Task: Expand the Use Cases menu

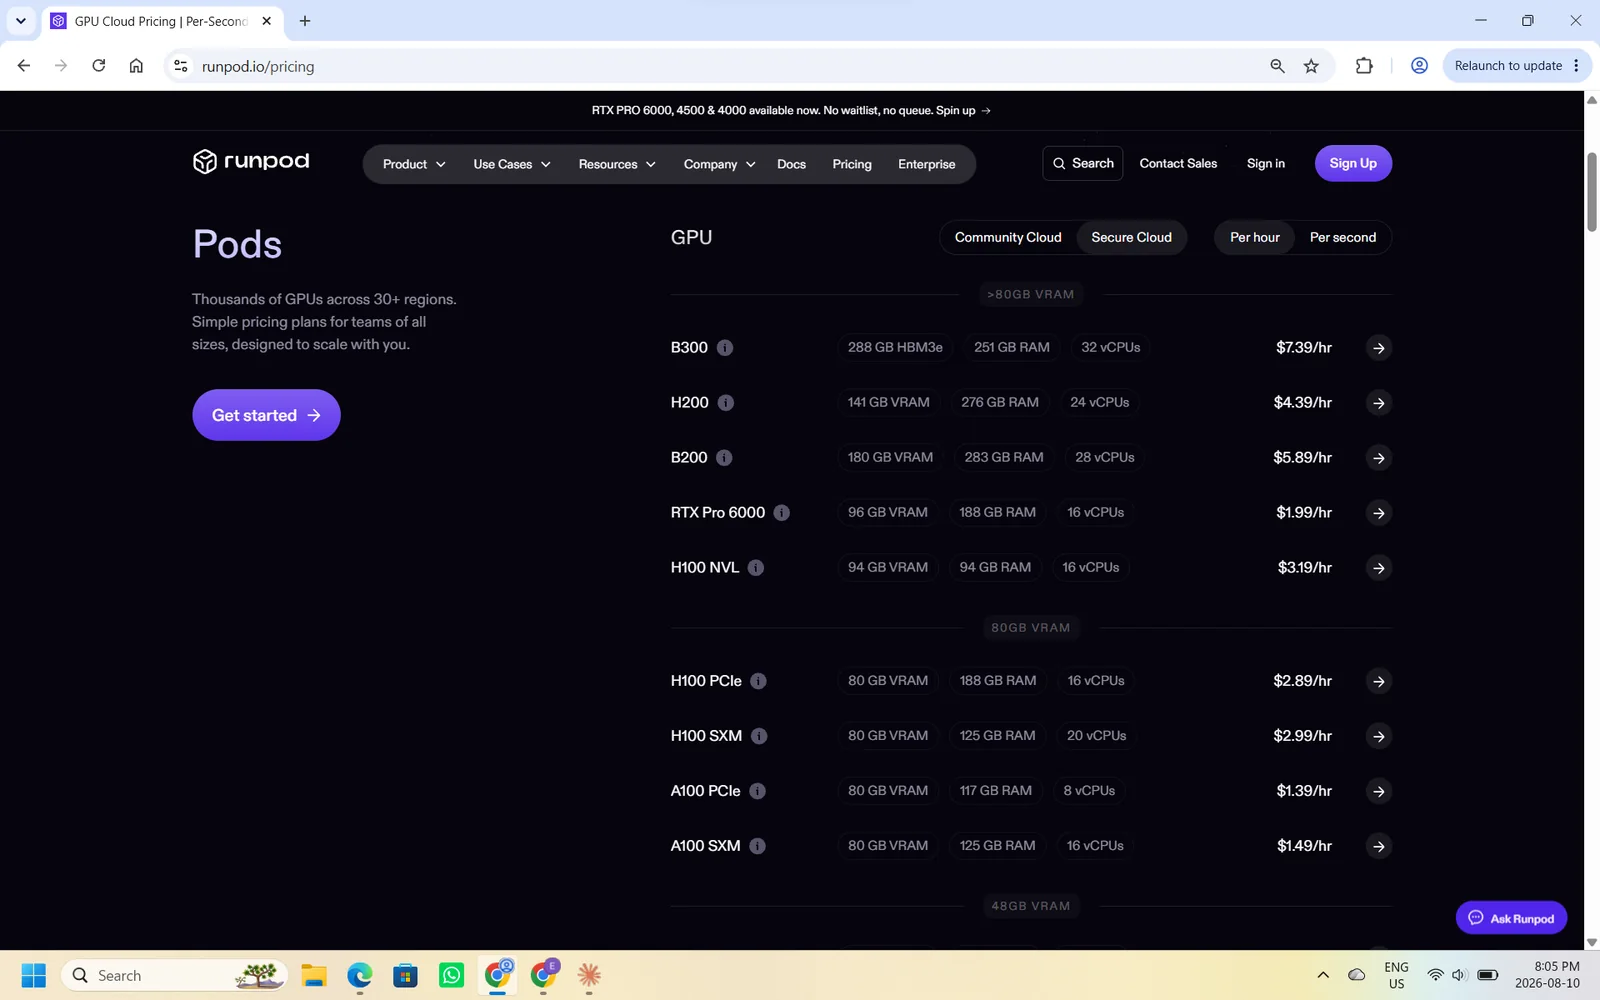Action: (512, 164)
